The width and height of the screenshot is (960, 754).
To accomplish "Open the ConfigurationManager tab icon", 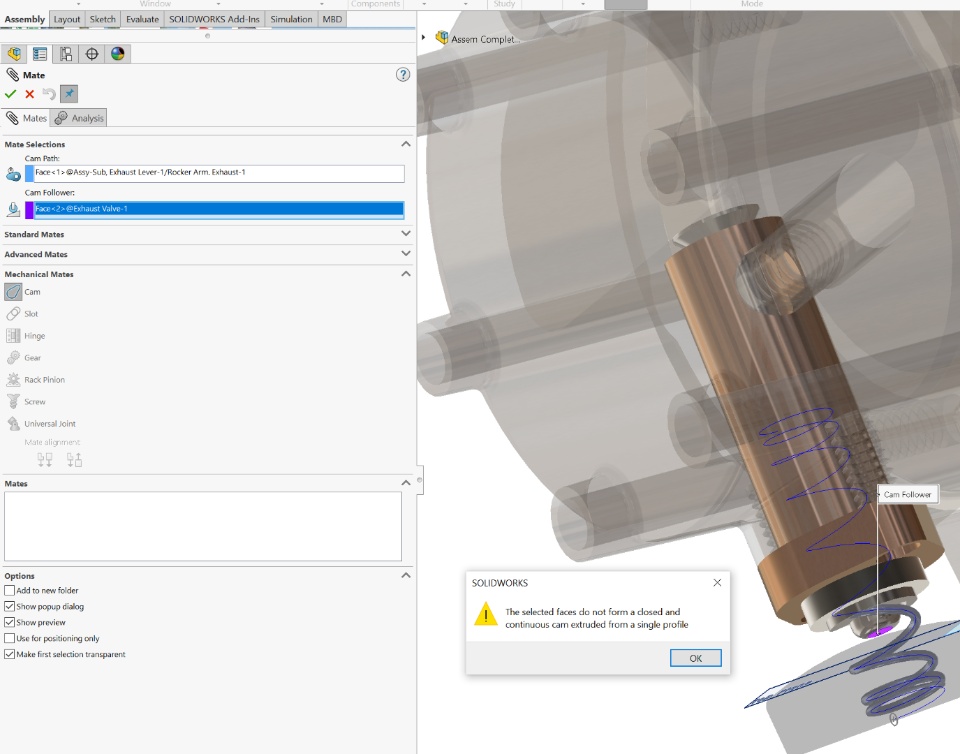I will pos(66,54).
